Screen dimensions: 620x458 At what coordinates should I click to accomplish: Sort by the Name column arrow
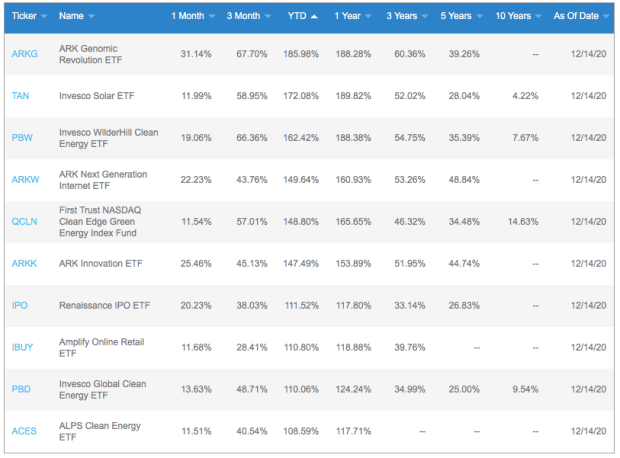coord(91,16)
